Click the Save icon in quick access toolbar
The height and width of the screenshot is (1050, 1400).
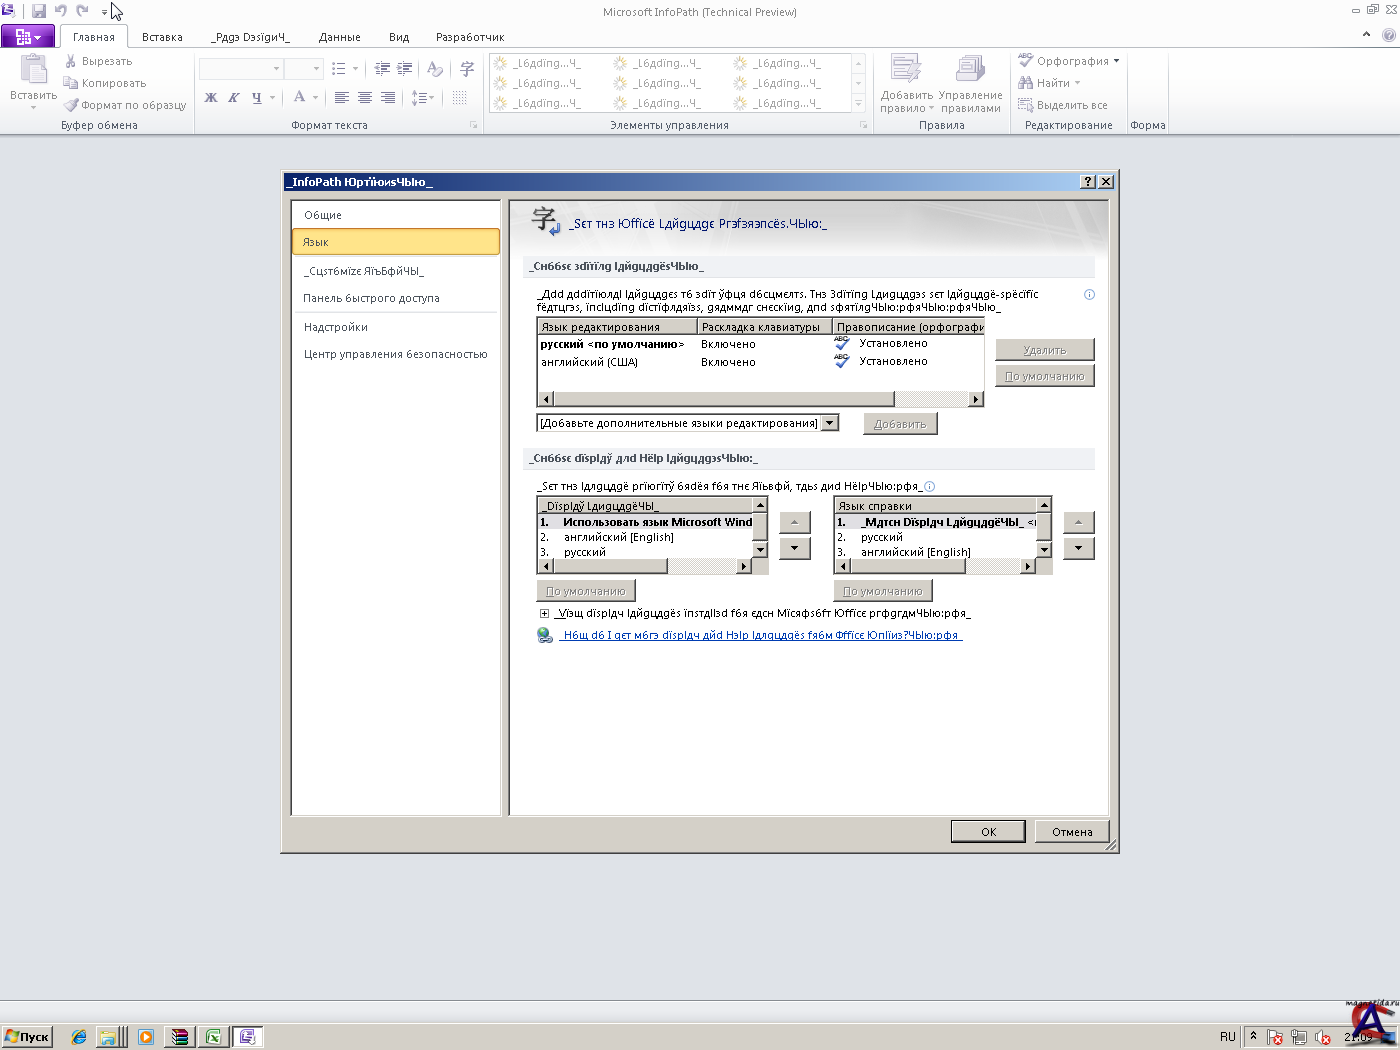(x=39, y=11)
